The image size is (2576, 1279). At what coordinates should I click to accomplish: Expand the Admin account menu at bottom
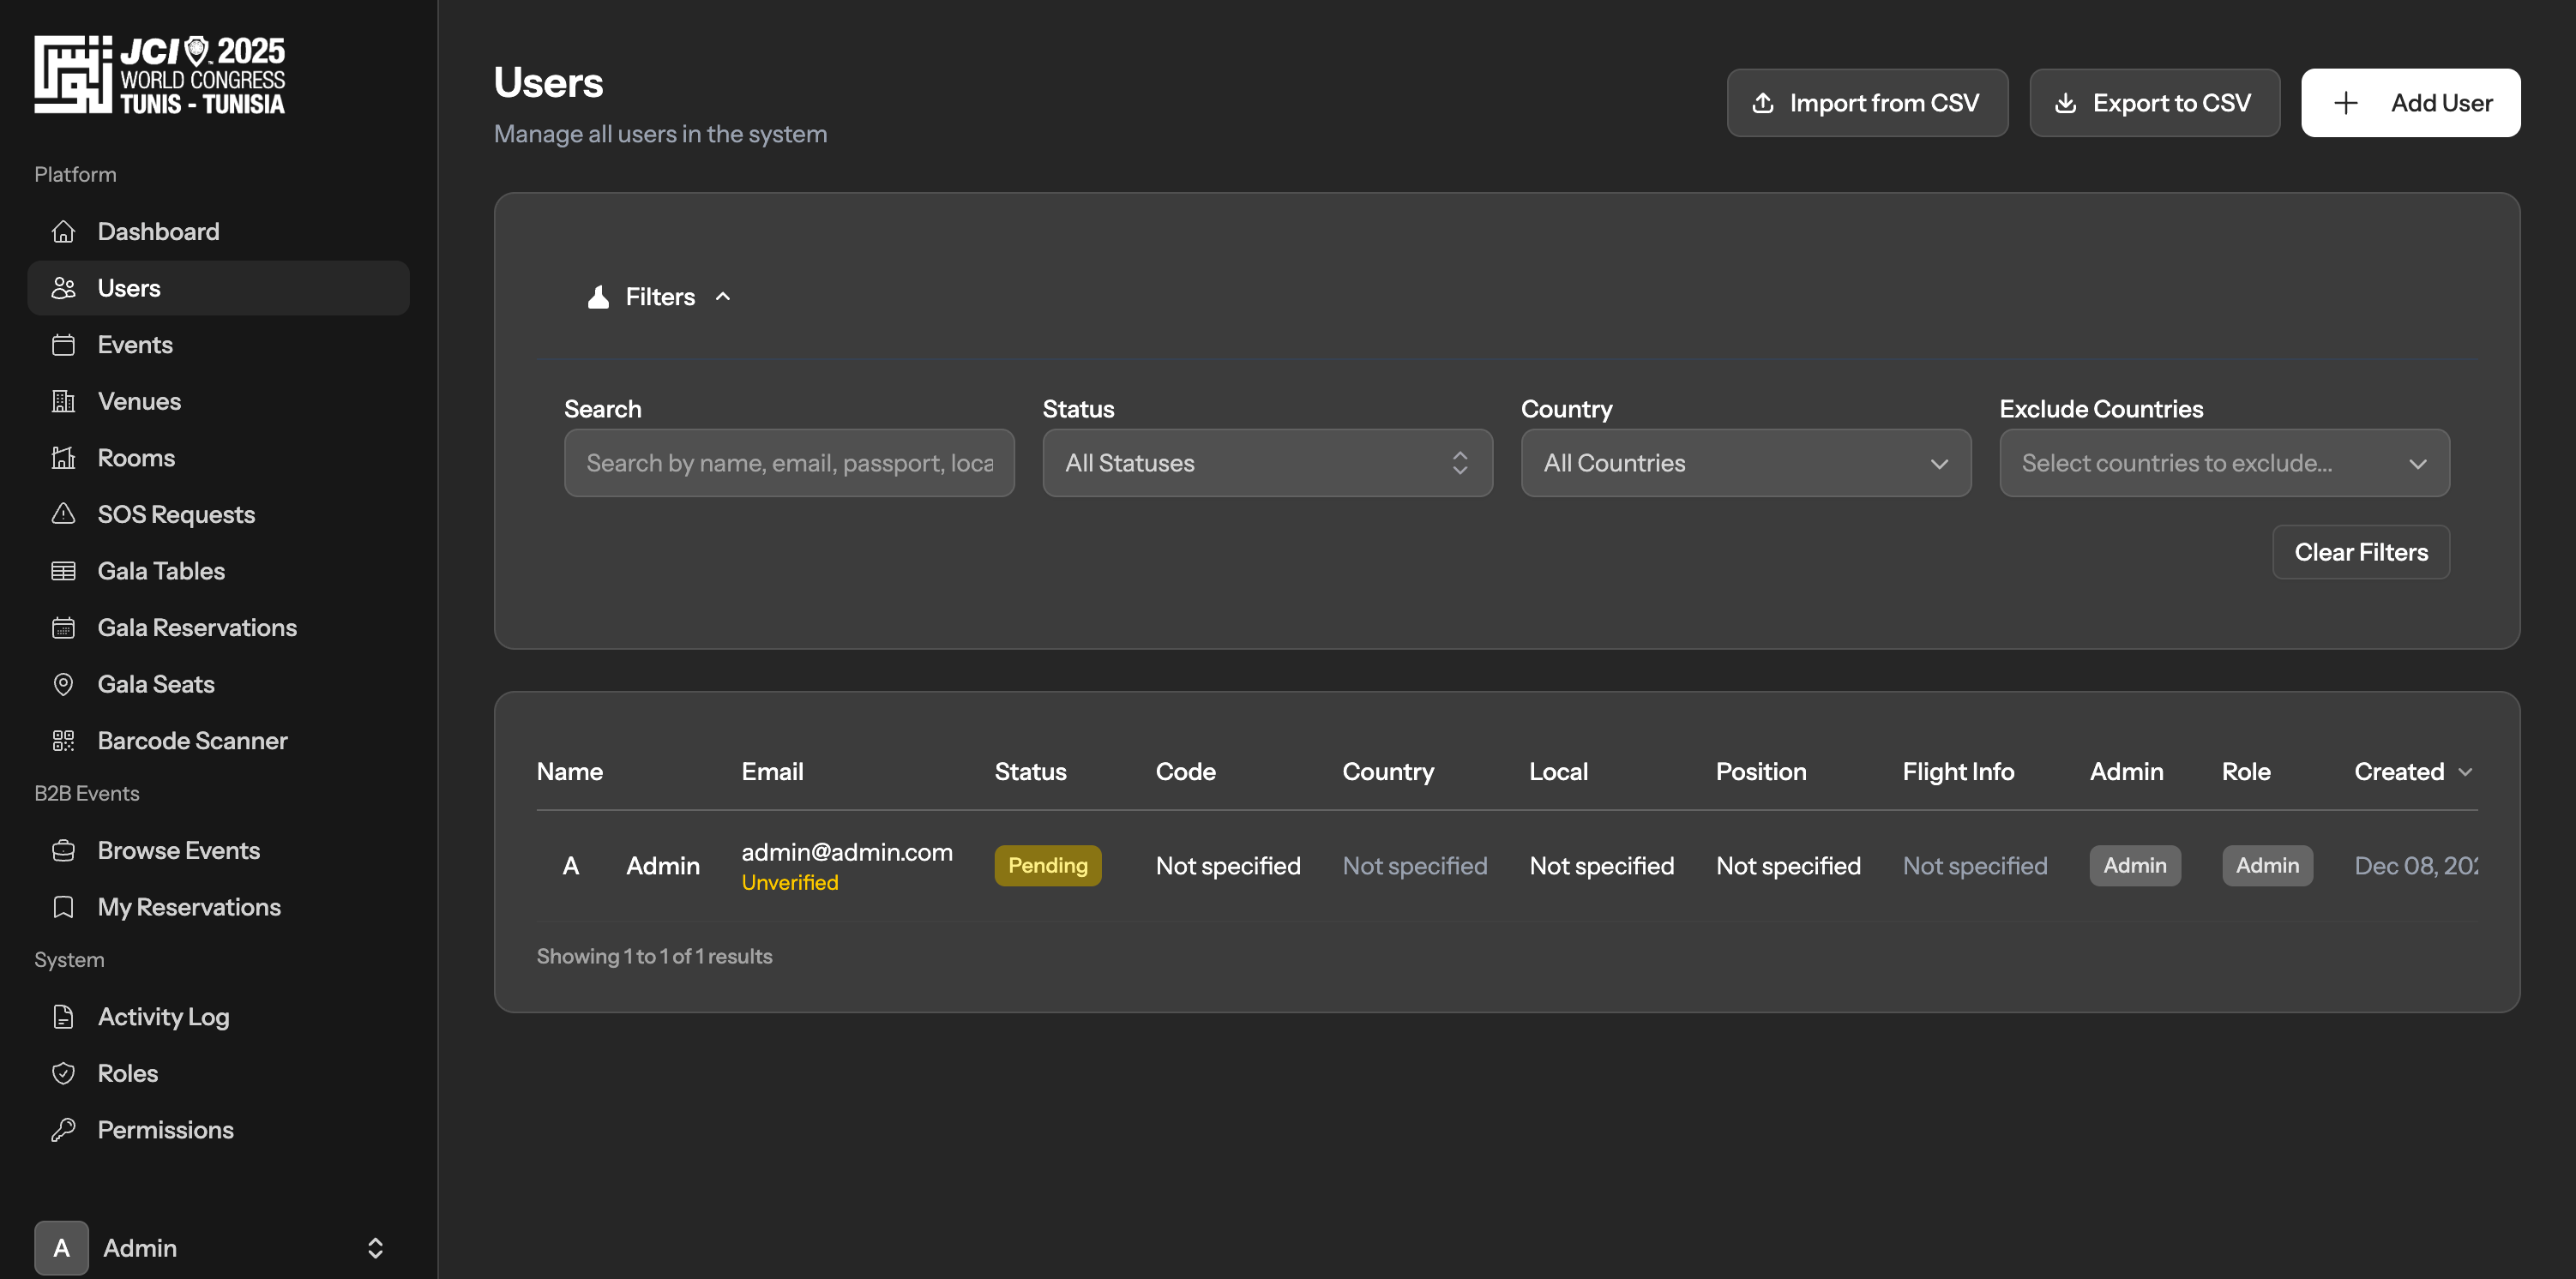click(x=210, y=1248)
